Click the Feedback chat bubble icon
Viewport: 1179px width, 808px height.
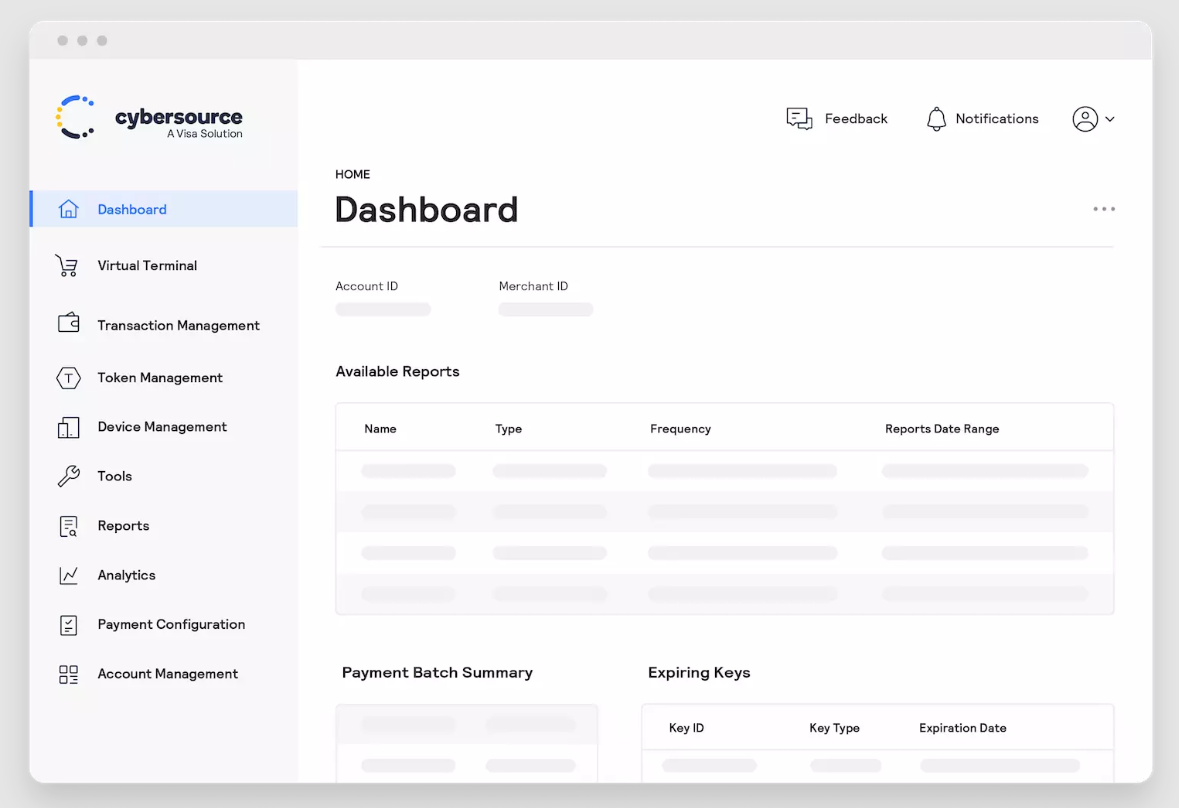(799, 119)
